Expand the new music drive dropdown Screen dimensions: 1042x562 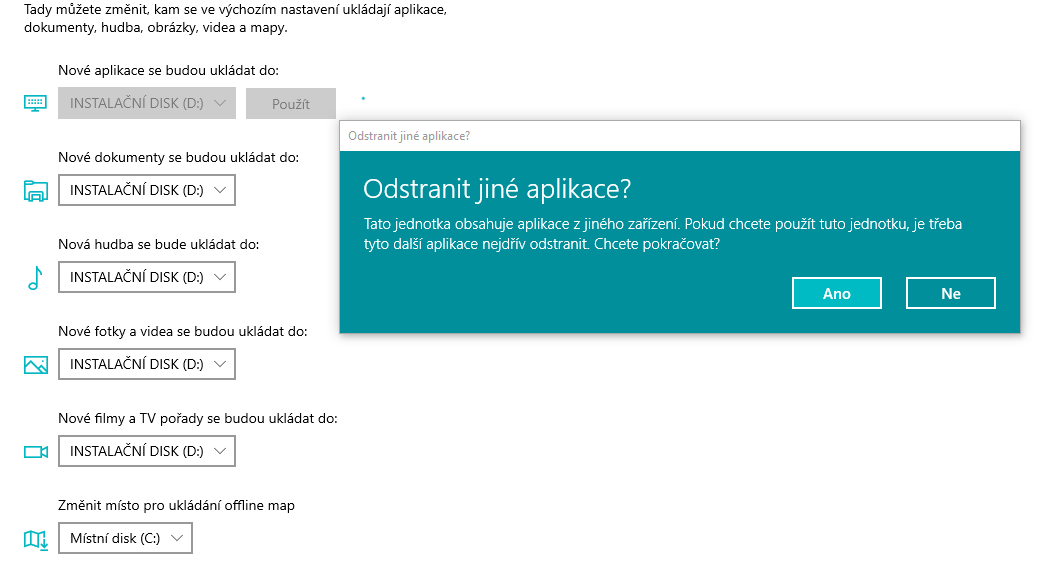pyautogui.click(x=147, y=277)
